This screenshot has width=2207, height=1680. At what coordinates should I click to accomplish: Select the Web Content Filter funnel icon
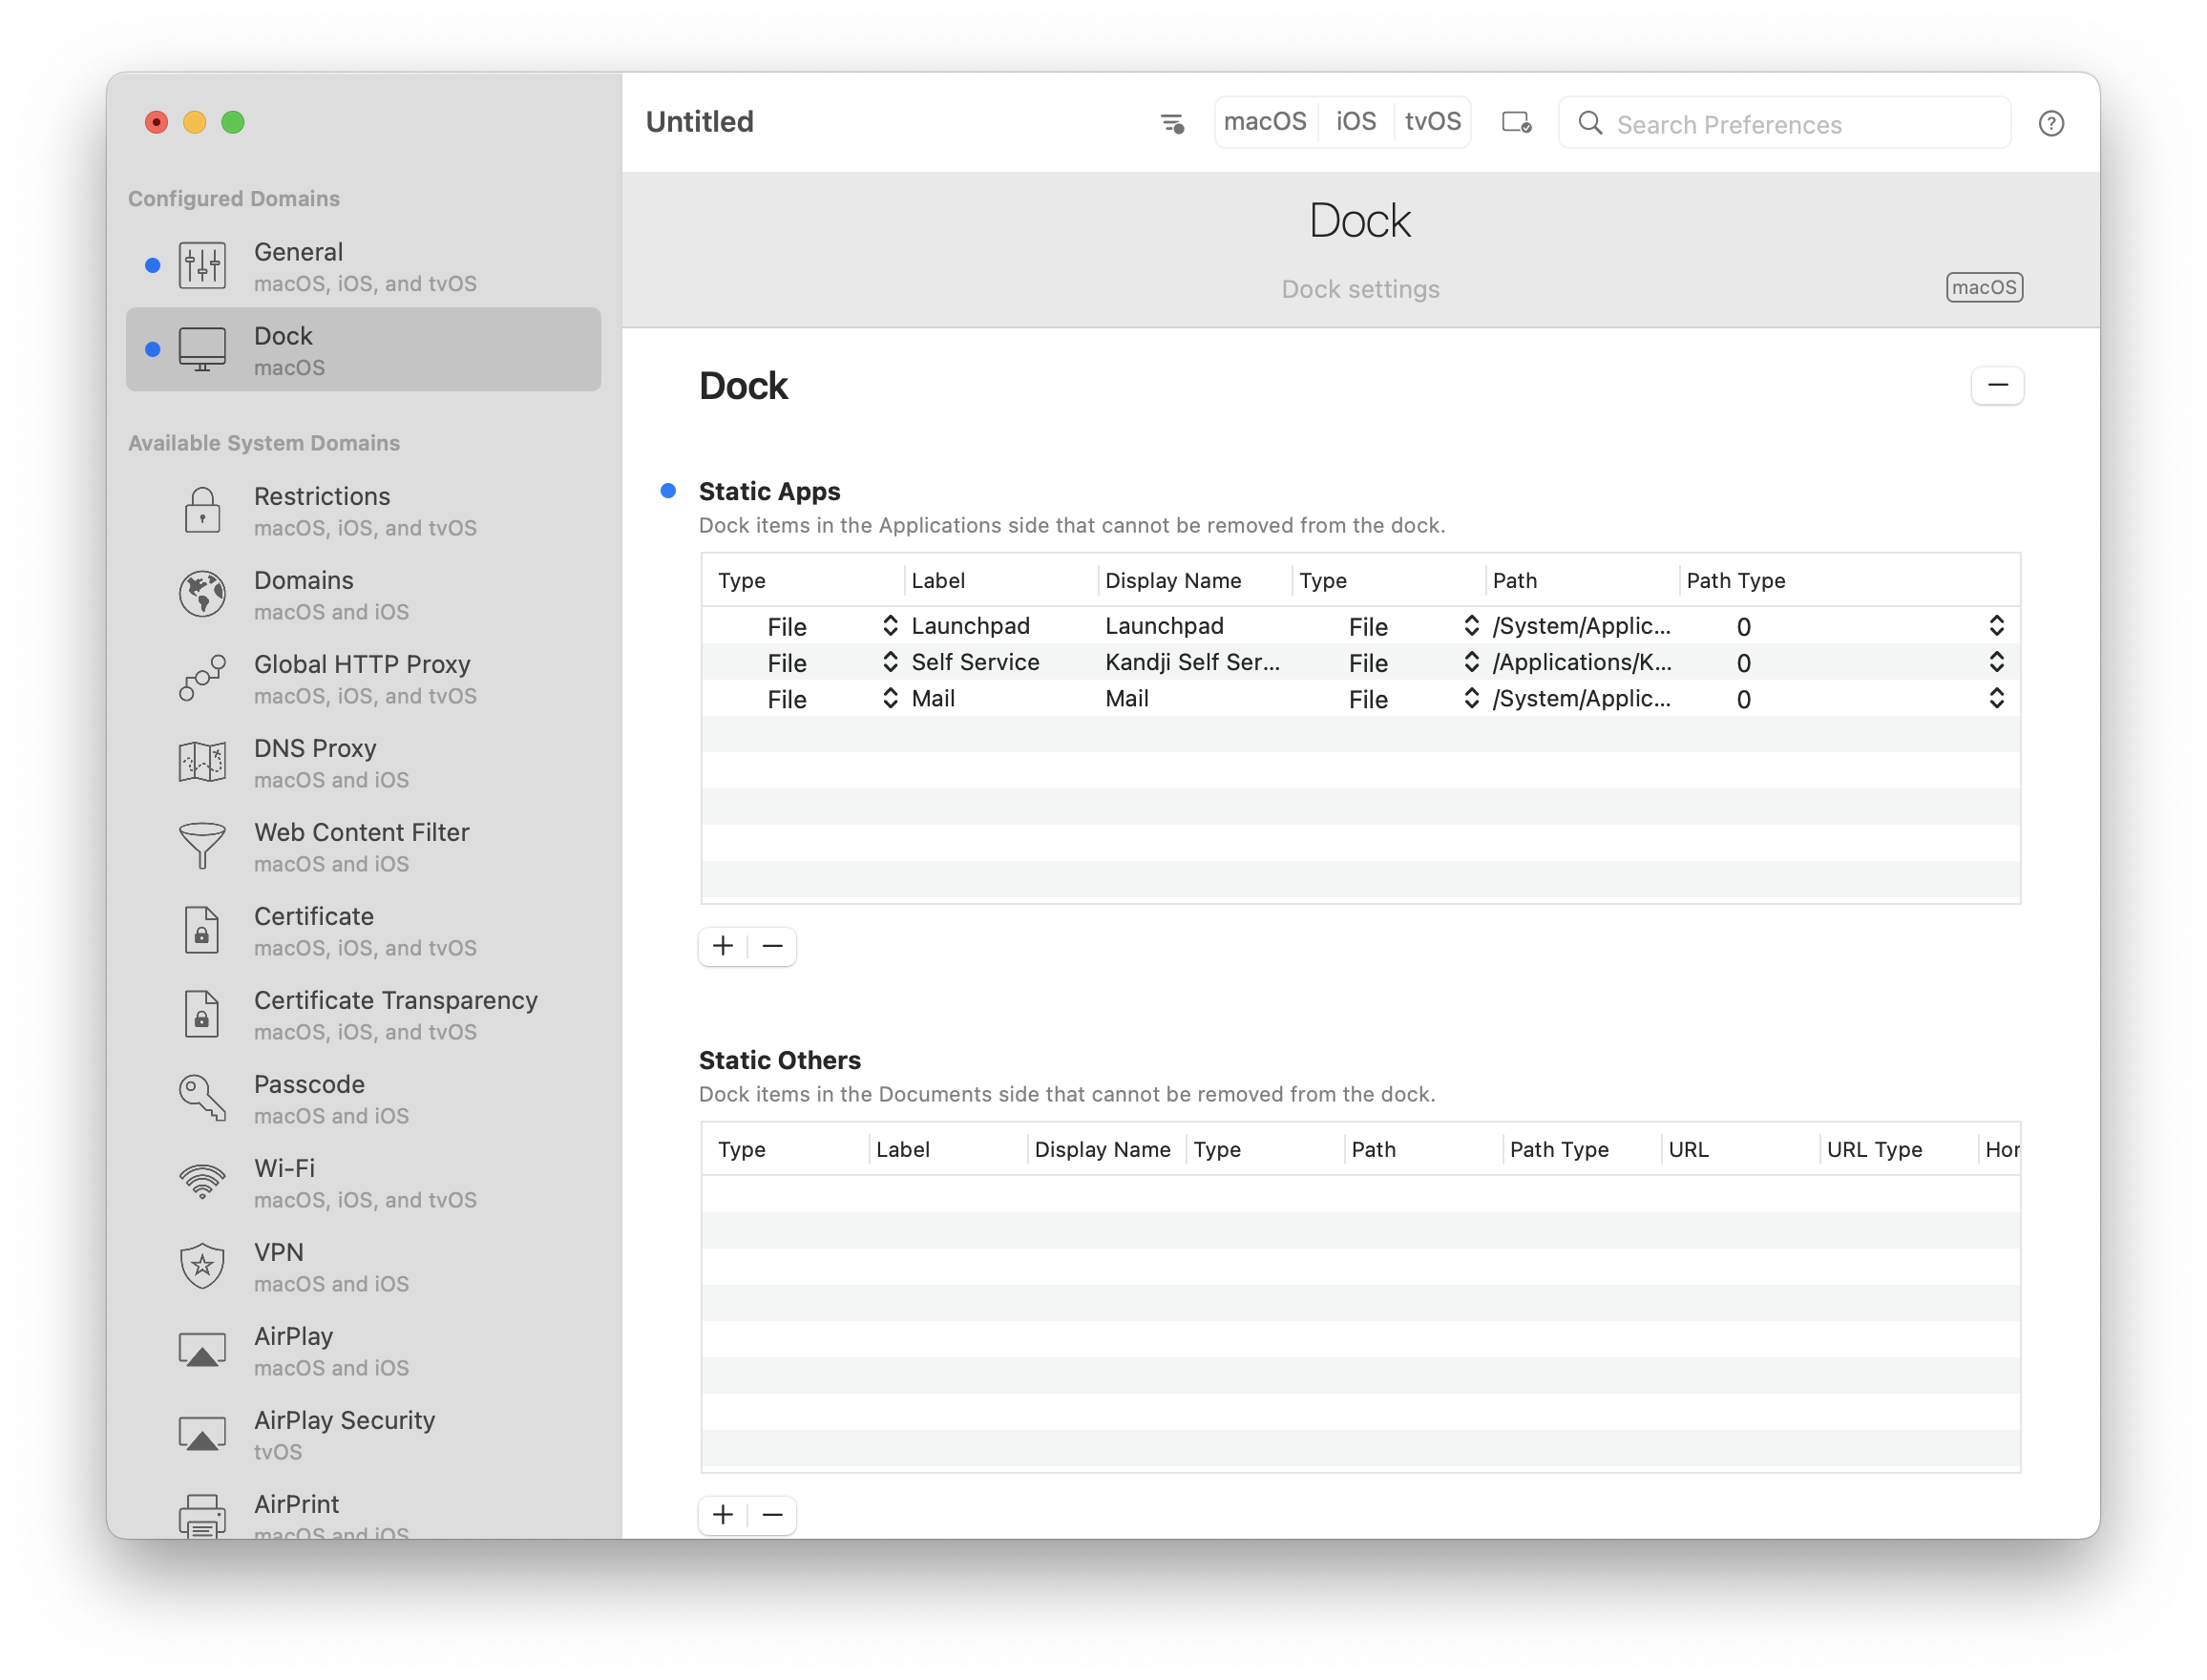click(202, 846)
